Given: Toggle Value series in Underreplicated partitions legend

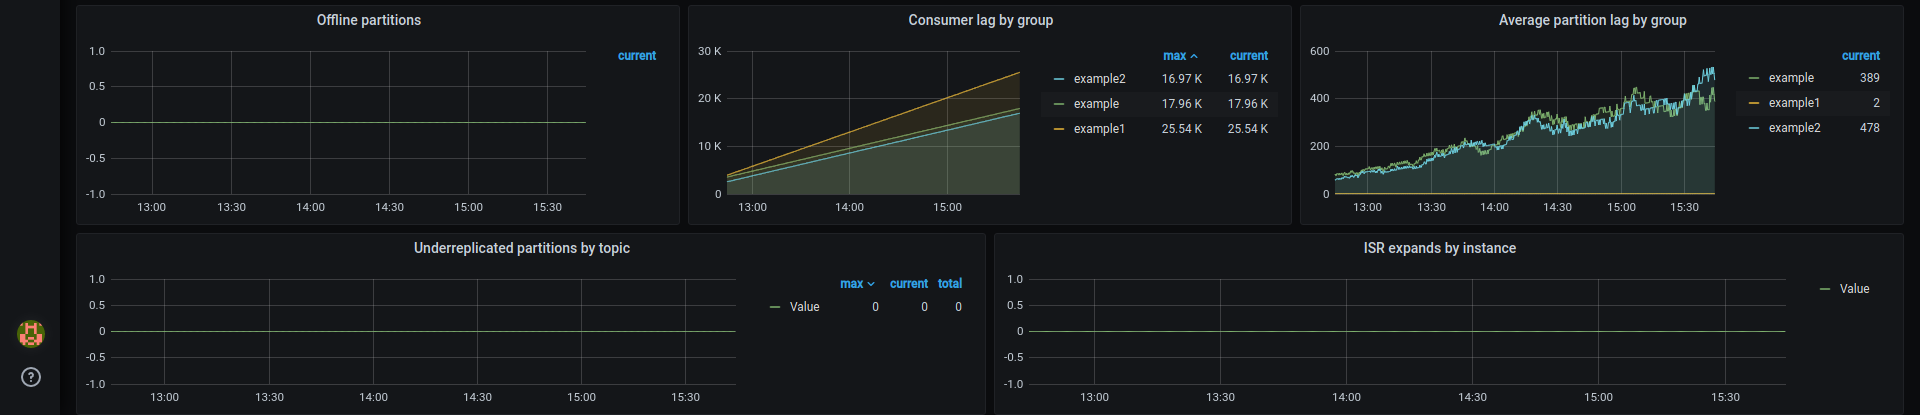Looking at the screenshot, I should tap(804, 307).
